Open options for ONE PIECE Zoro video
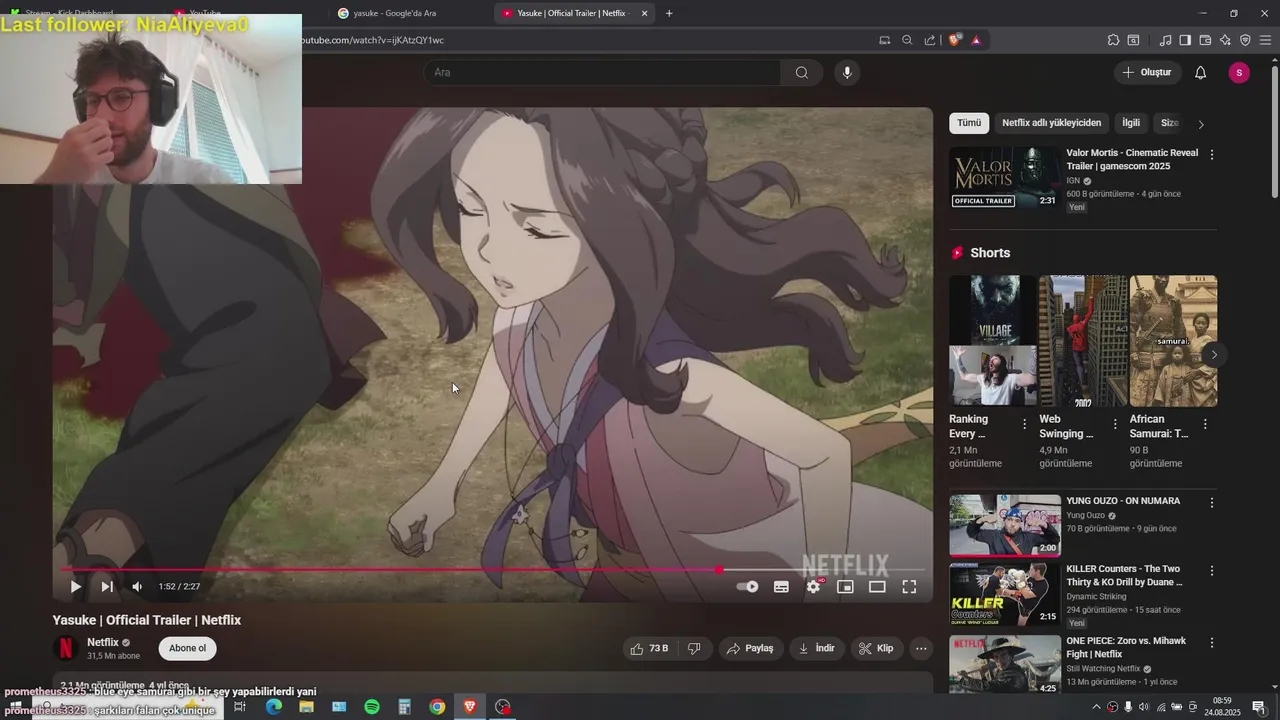This screenshot has width=1280, height=720. (1212, 643)
